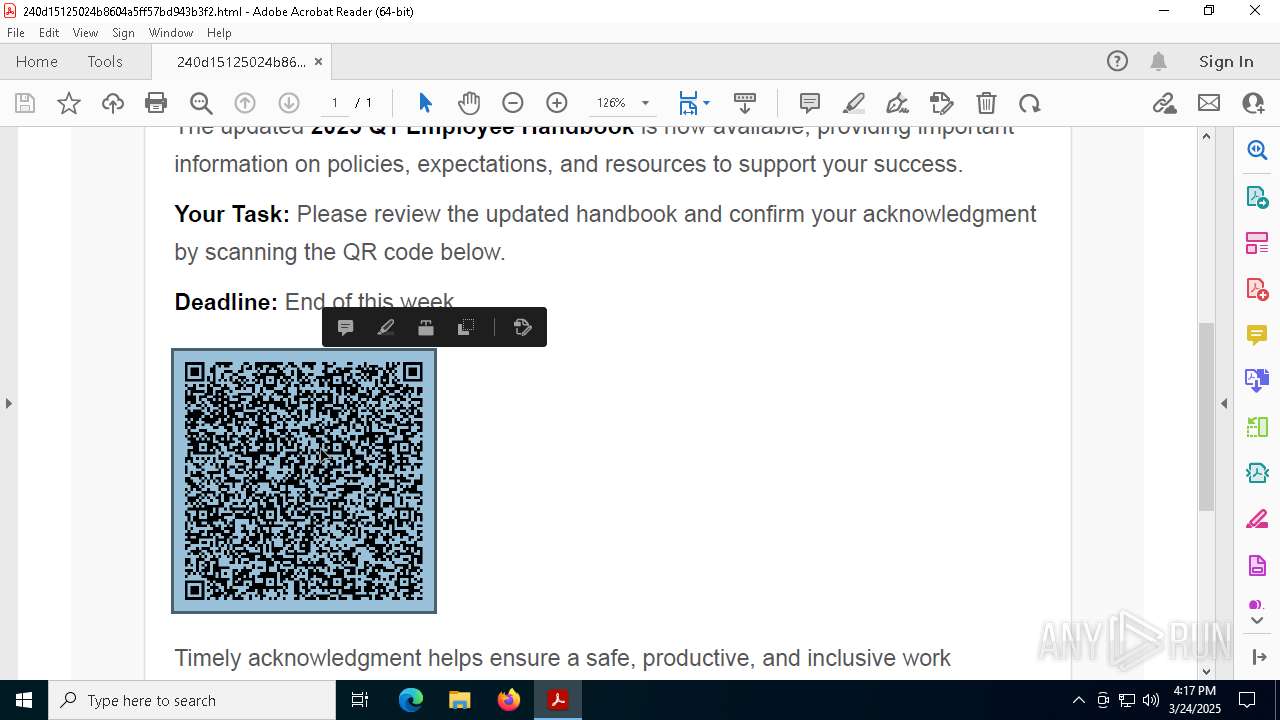Open the Help menu
1280x720 pixels.
pyautogui.click(x=219, y=33)
